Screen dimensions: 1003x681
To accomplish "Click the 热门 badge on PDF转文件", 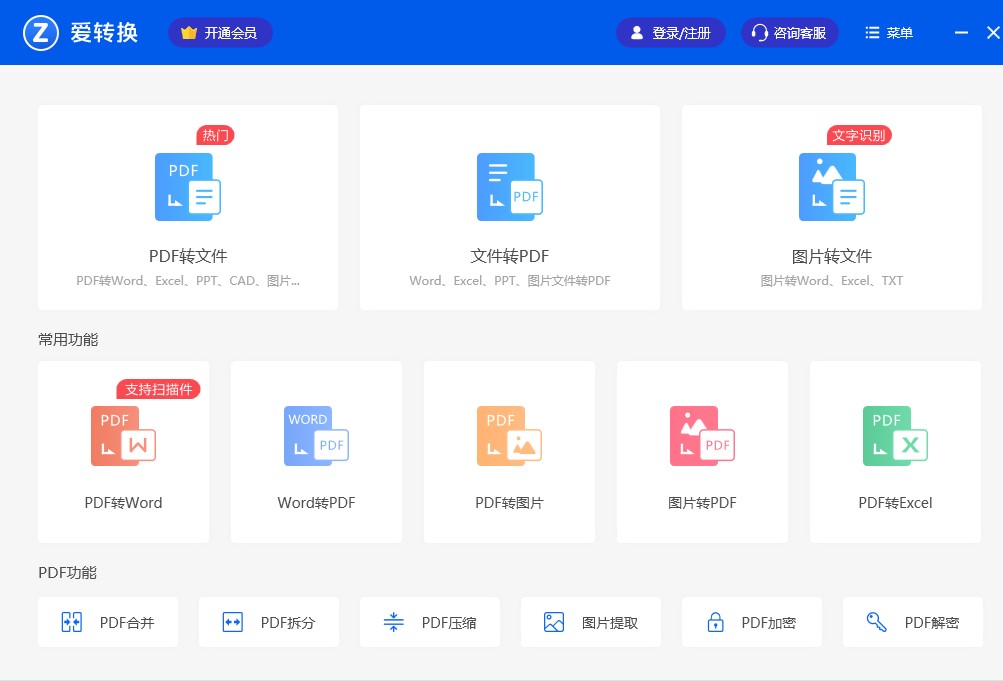I will [x=215, y=135].
